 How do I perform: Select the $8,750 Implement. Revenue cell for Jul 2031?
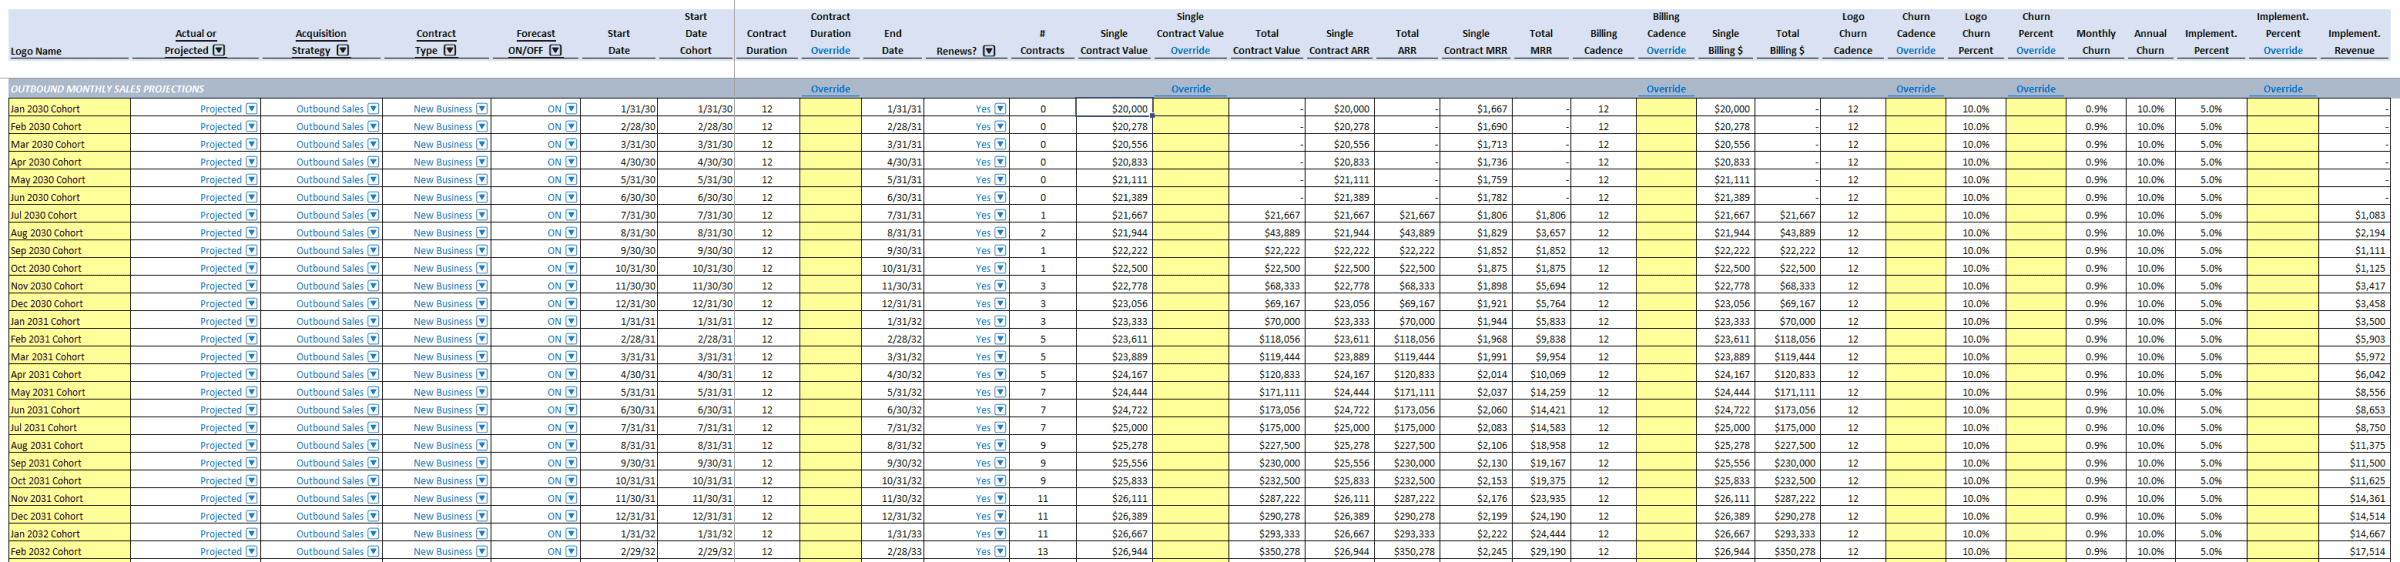point(2354,428)
